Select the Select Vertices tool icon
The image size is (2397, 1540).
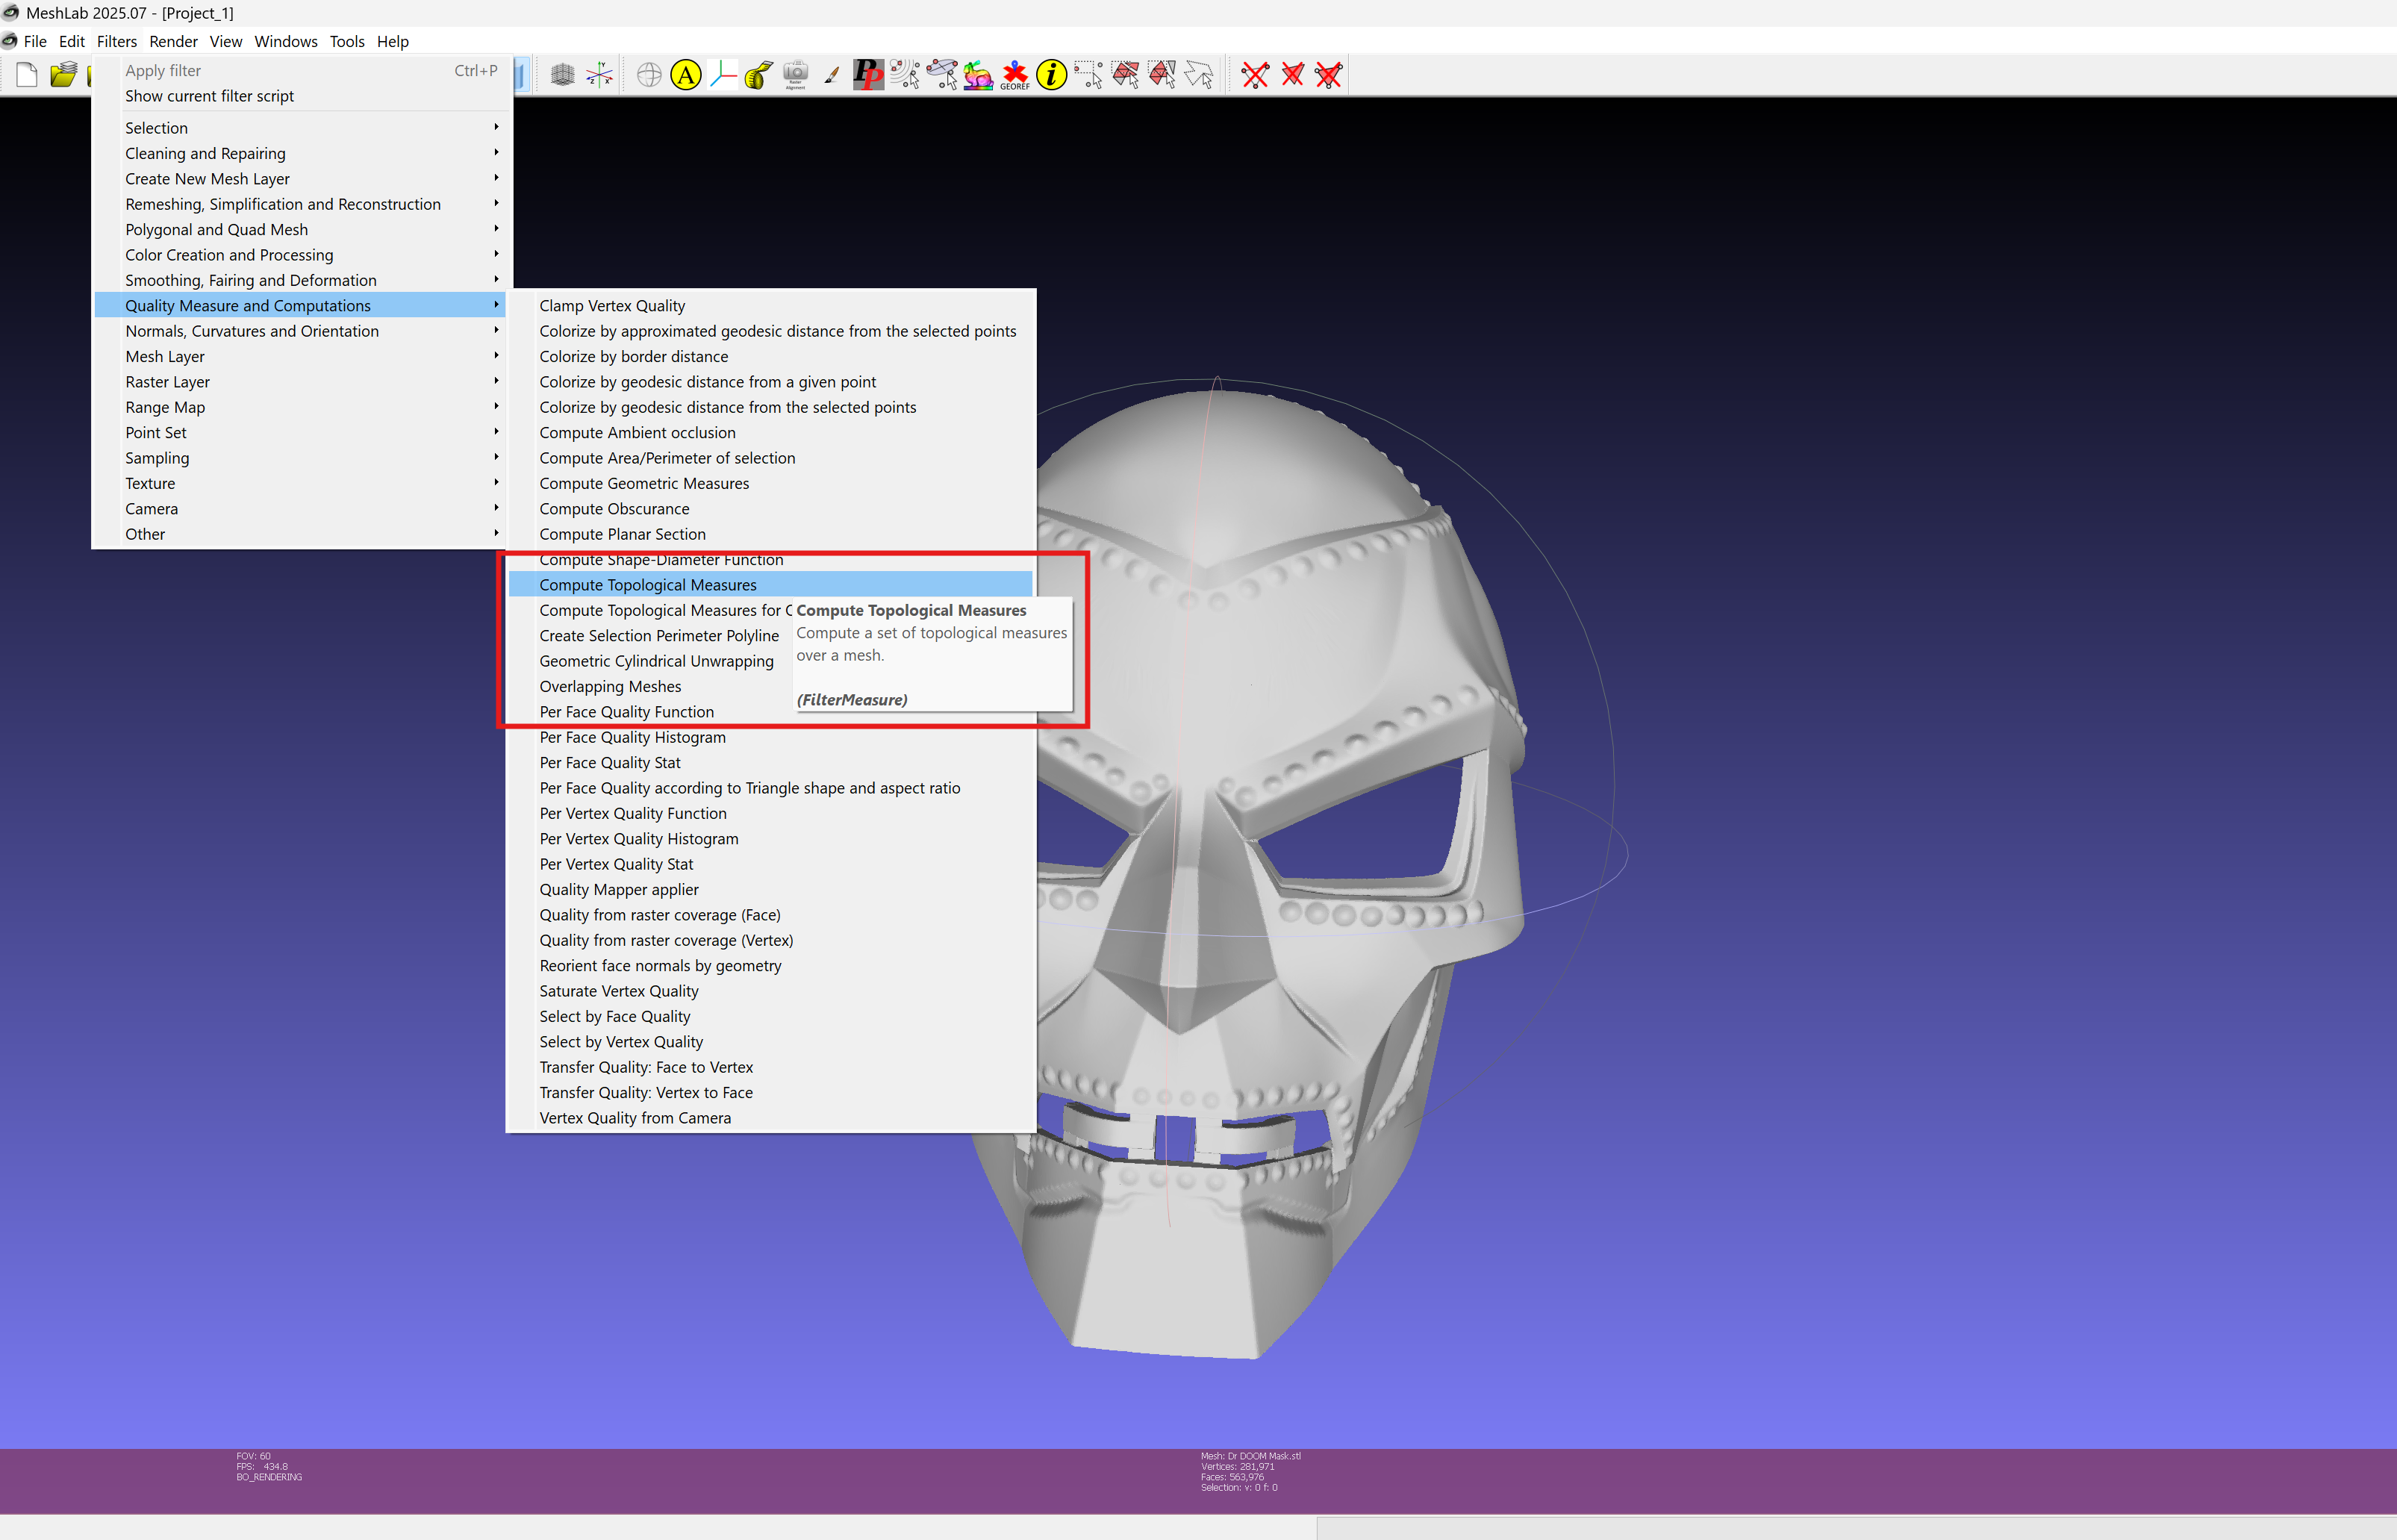tap(1088, 75)
